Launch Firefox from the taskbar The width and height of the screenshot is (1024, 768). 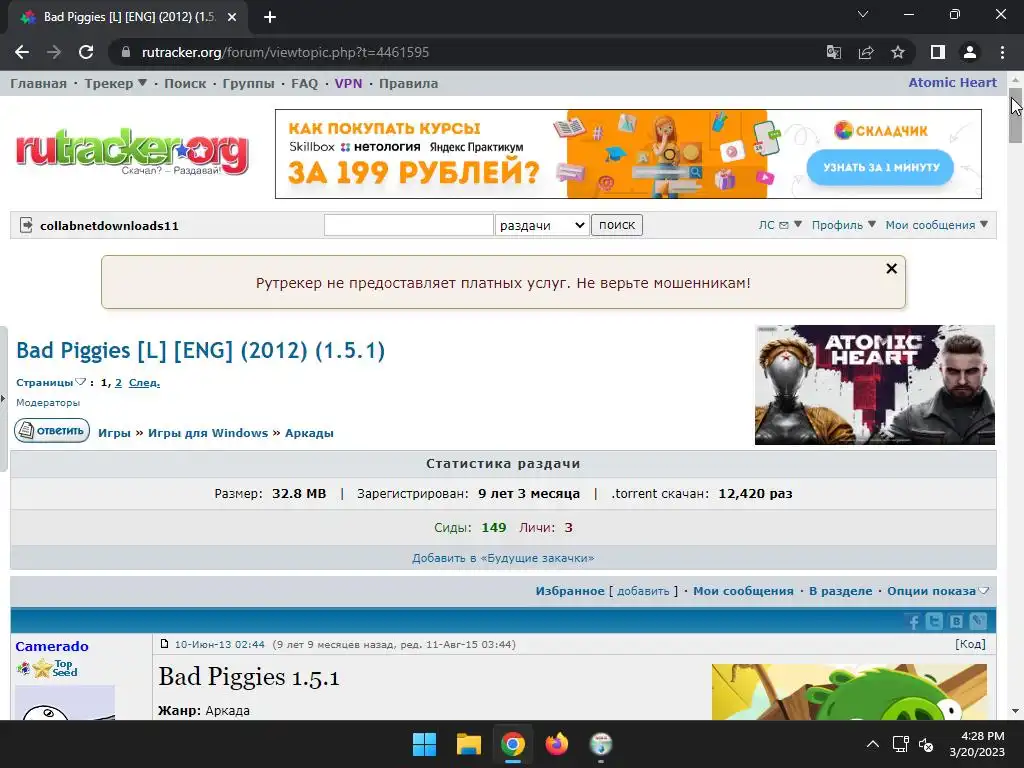(x=556, y=744)
